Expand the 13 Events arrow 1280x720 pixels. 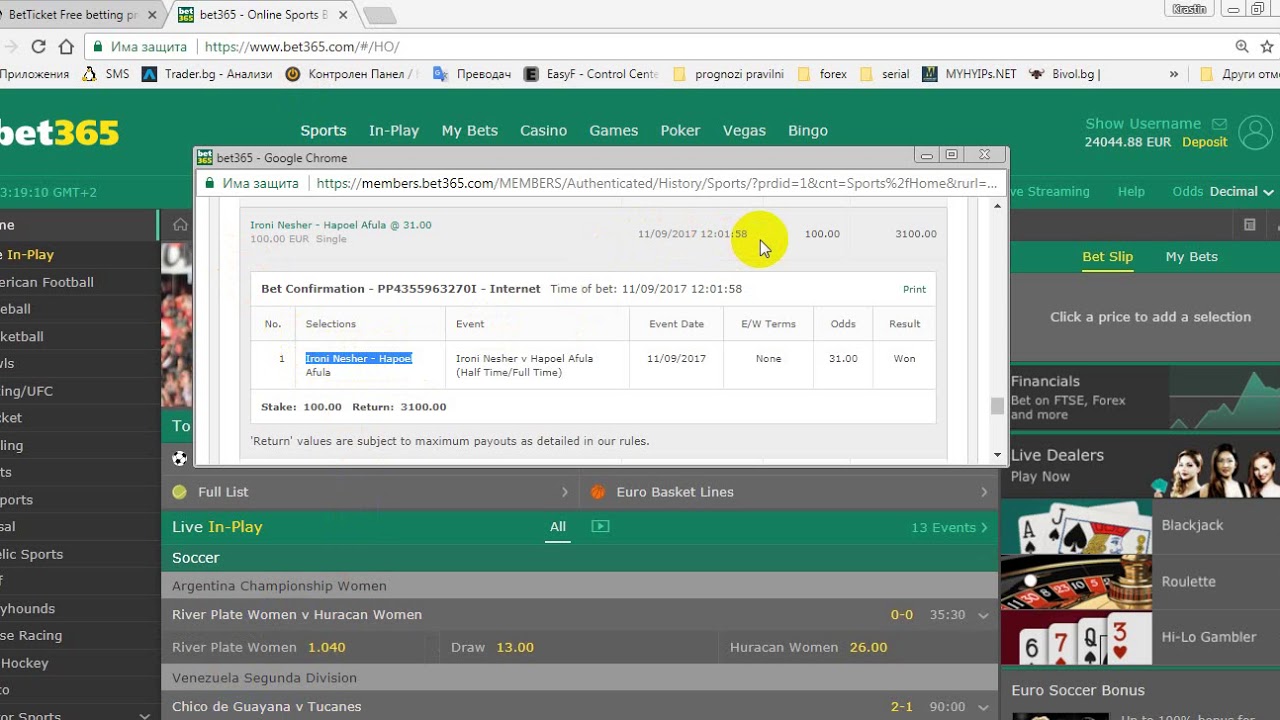pyautogui.click(x=984, y=527)
